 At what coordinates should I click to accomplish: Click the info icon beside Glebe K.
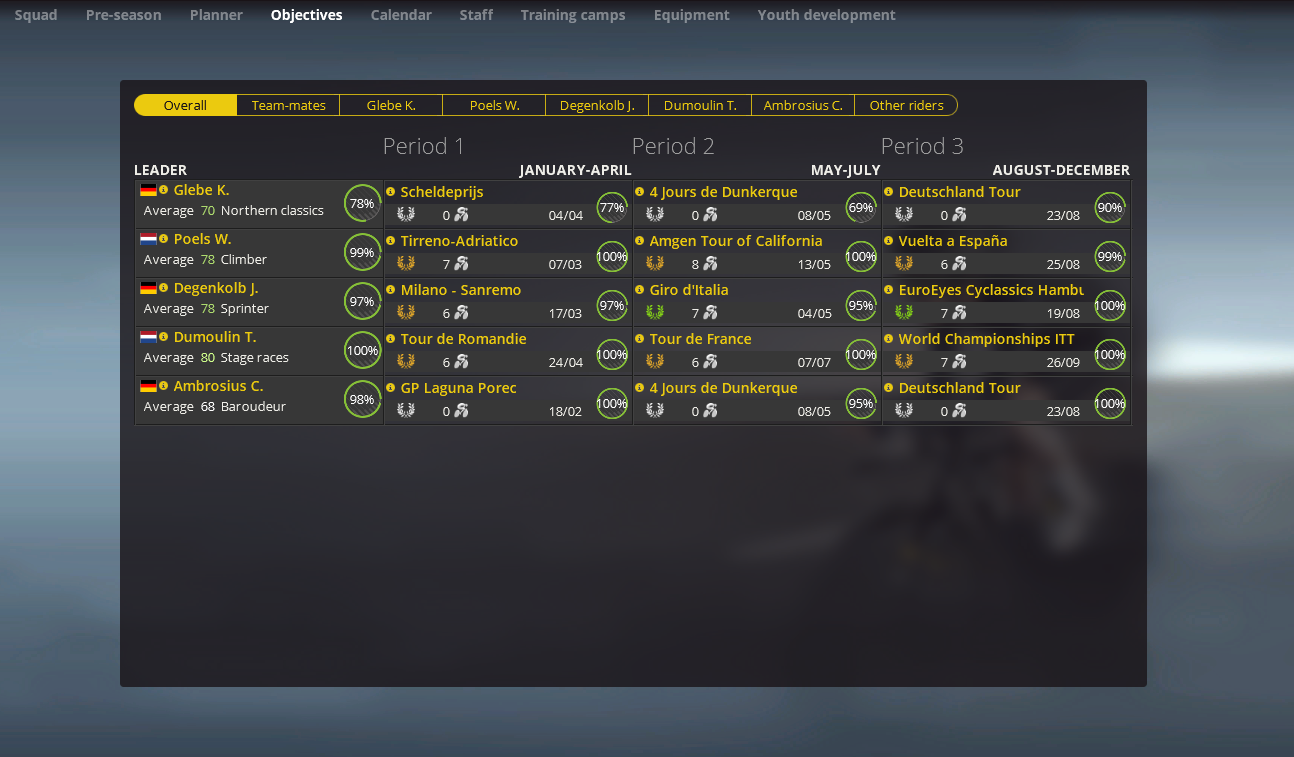tap(163, 190)
